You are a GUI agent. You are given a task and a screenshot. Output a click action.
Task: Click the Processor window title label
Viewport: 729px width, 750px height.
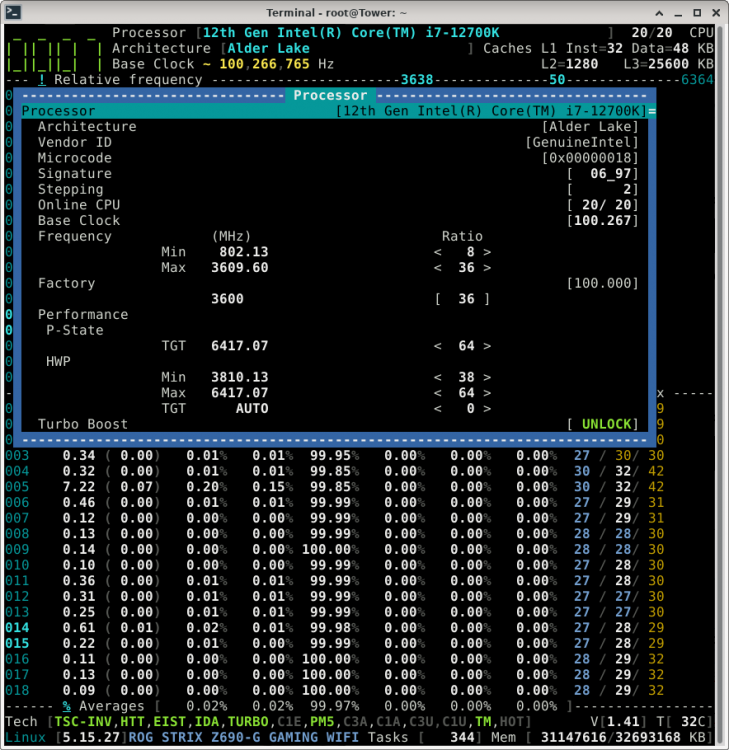330,95
